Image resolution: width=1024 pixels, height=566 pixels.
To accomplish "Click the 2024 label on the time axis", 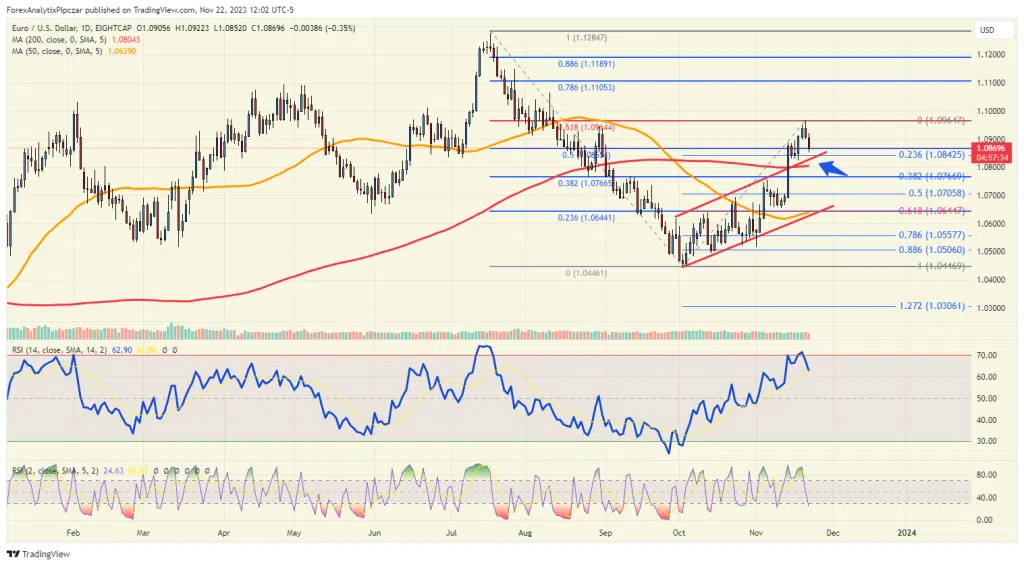I will pyautogui.click(x=906, y=533).
